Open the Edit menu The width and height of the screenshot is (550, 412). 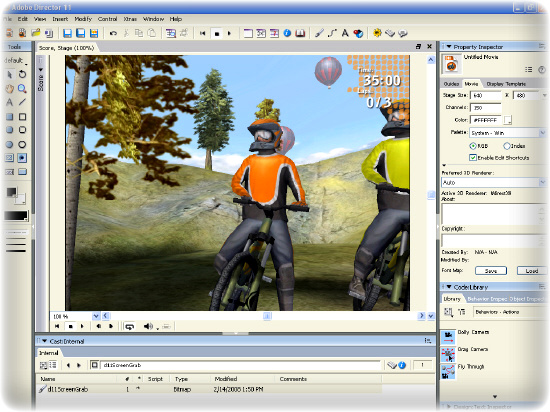click(x=22, y=19)
